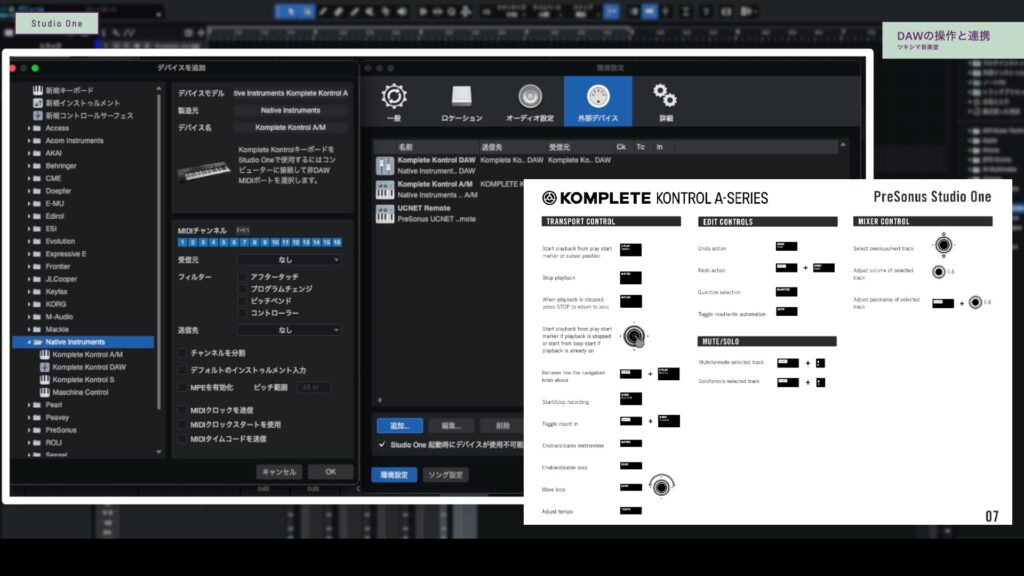This screenshot has height=576, width=1024.
Task: Confirm with the OK button
Action: click(x=330, y=472)
